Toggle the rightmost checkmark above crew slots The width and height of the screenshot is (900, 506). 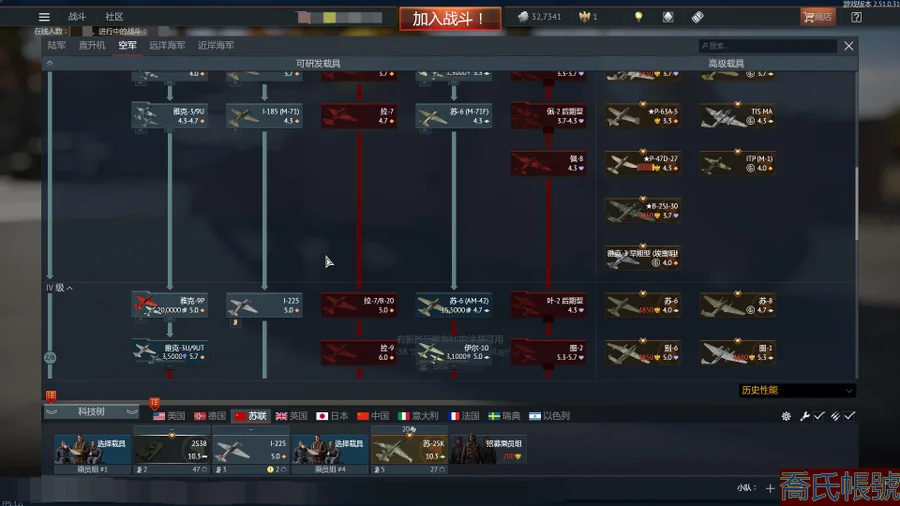(850, 416)
